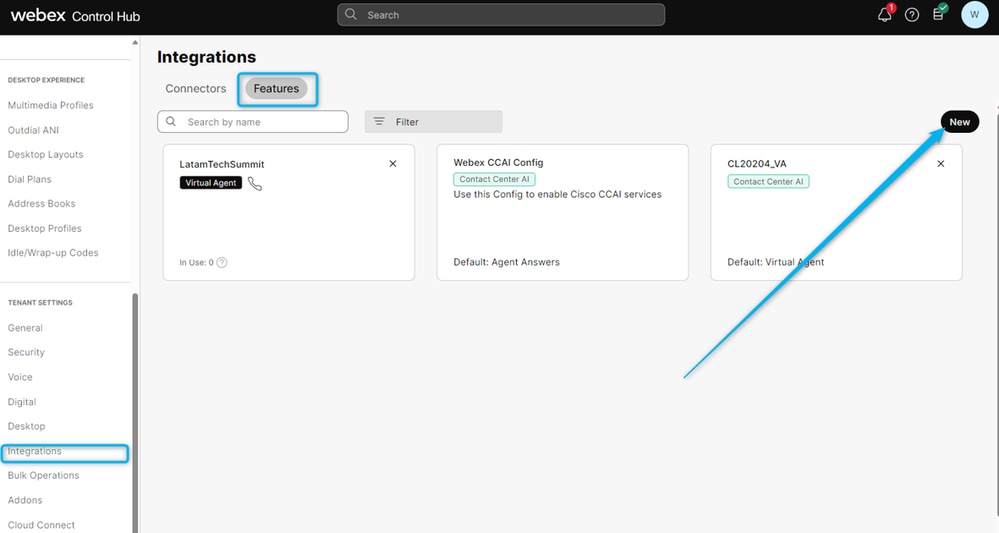
Task: Open Outdial ANI in sidebar
Action: point(33,130)
